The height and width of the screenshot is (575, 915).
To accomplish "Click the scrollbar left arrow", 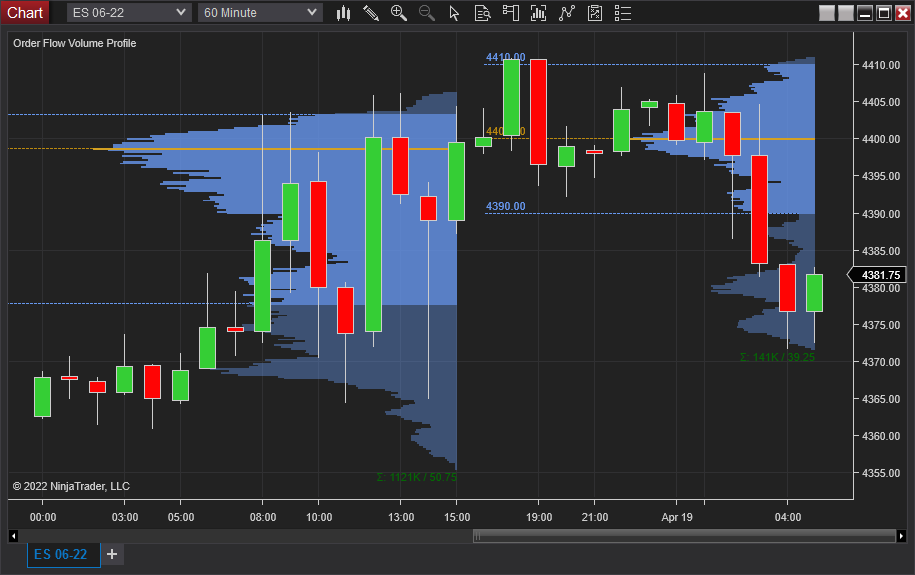I will point(13,536).
